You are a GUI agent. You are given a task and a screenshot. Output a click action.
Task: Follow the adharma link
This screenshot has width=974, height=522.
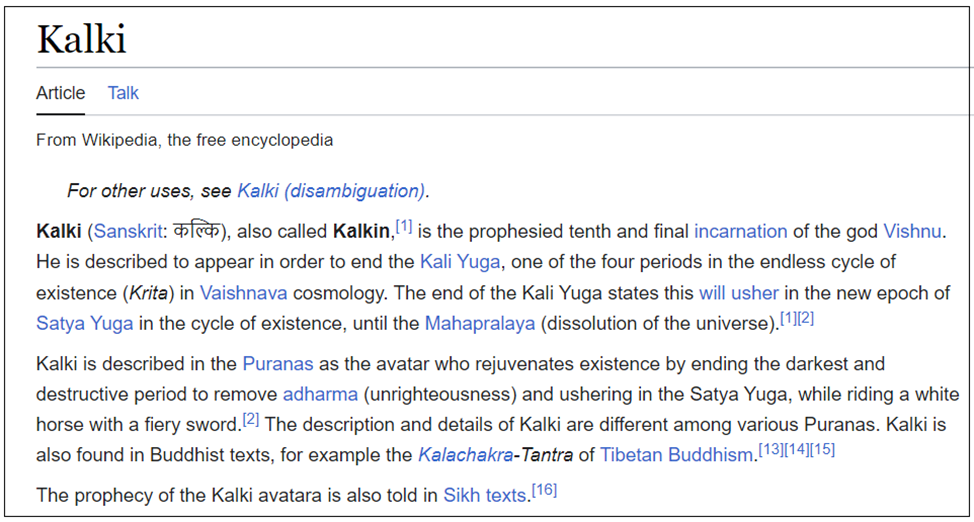click(321, 395)
